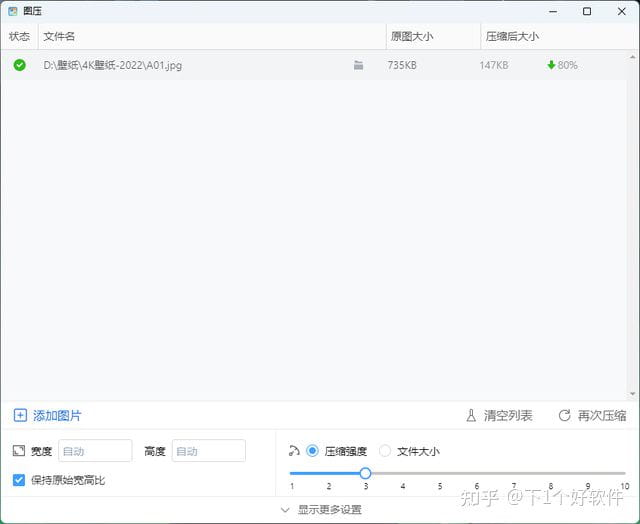Close the 图压 window
The height and width of the screenshot is (524, 640).
tap(622, 11)
